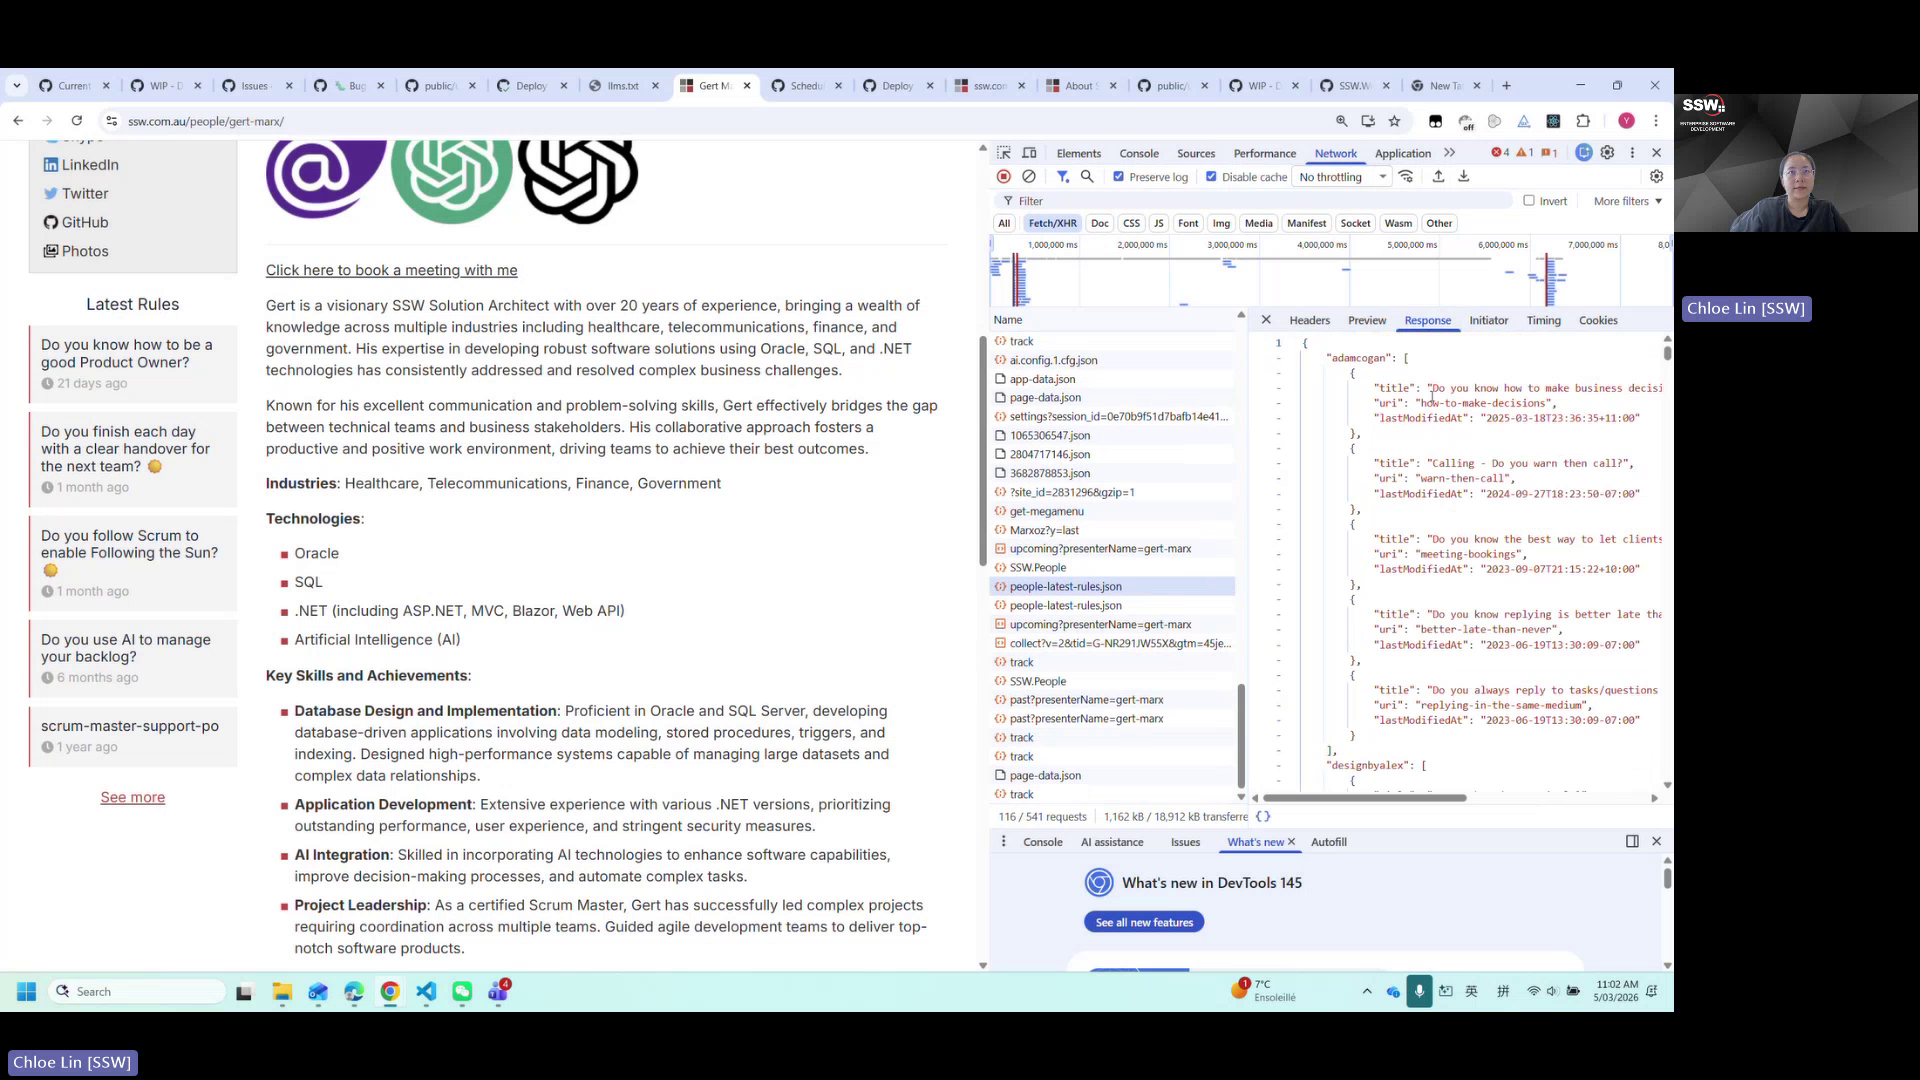This screenshot has width=1920, height=1080.
Task: Enable the Invert filter checkbox
Action: (x=1529, y=201)
